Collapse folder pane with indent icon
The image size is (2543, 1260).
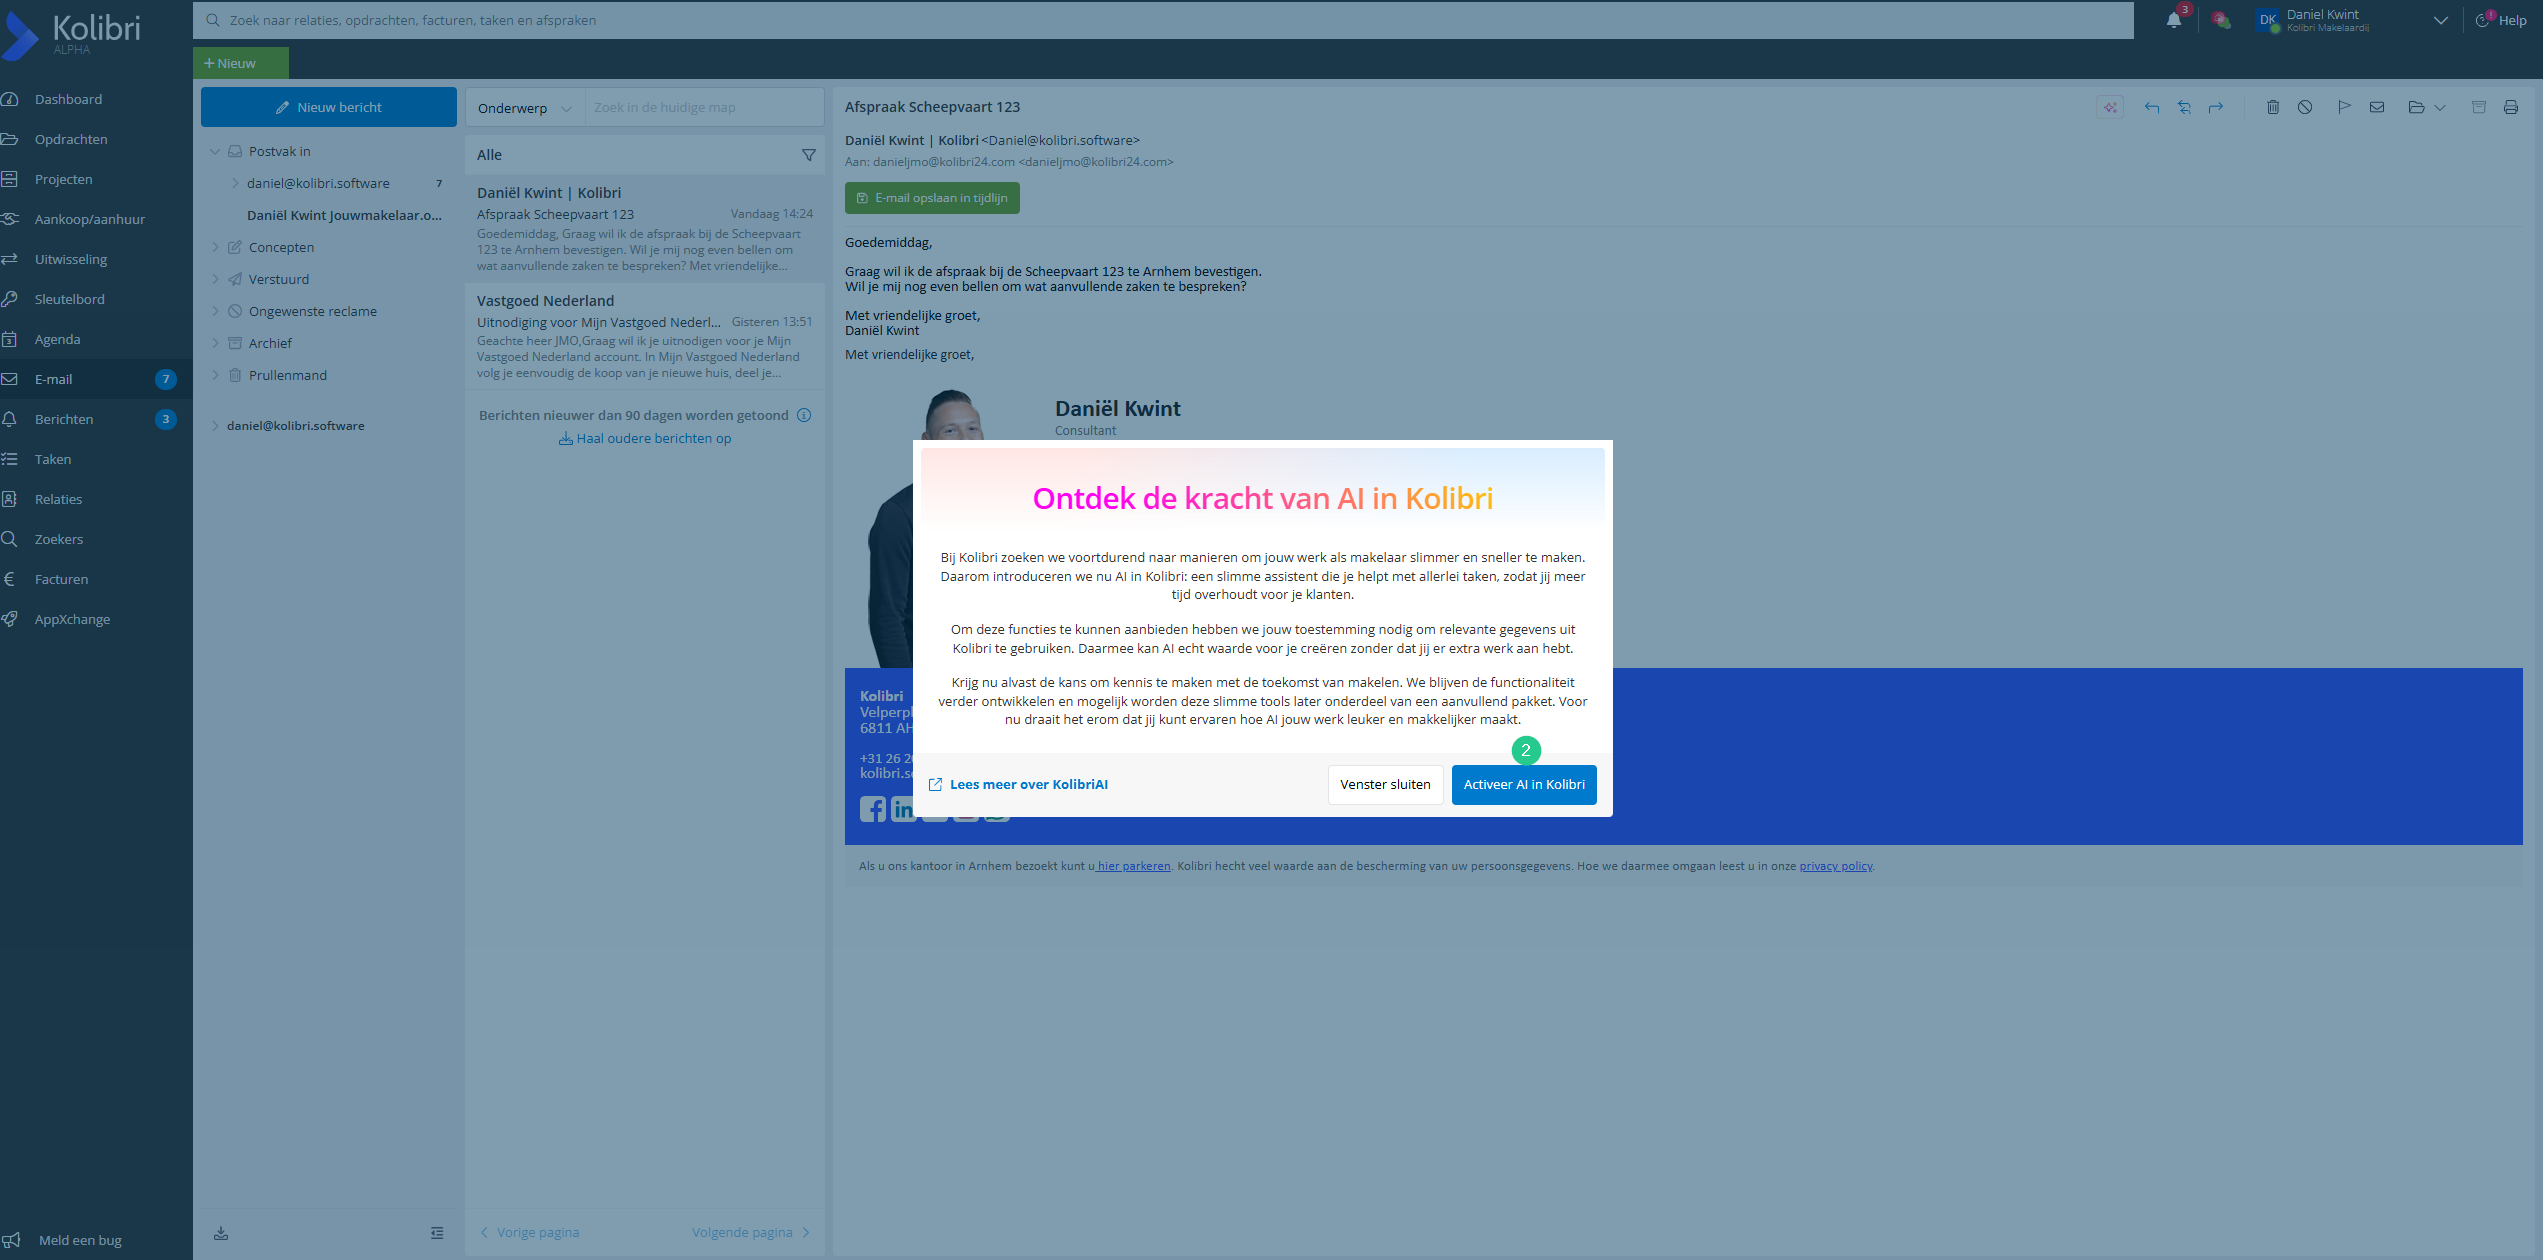click(x=437, y=1233)
